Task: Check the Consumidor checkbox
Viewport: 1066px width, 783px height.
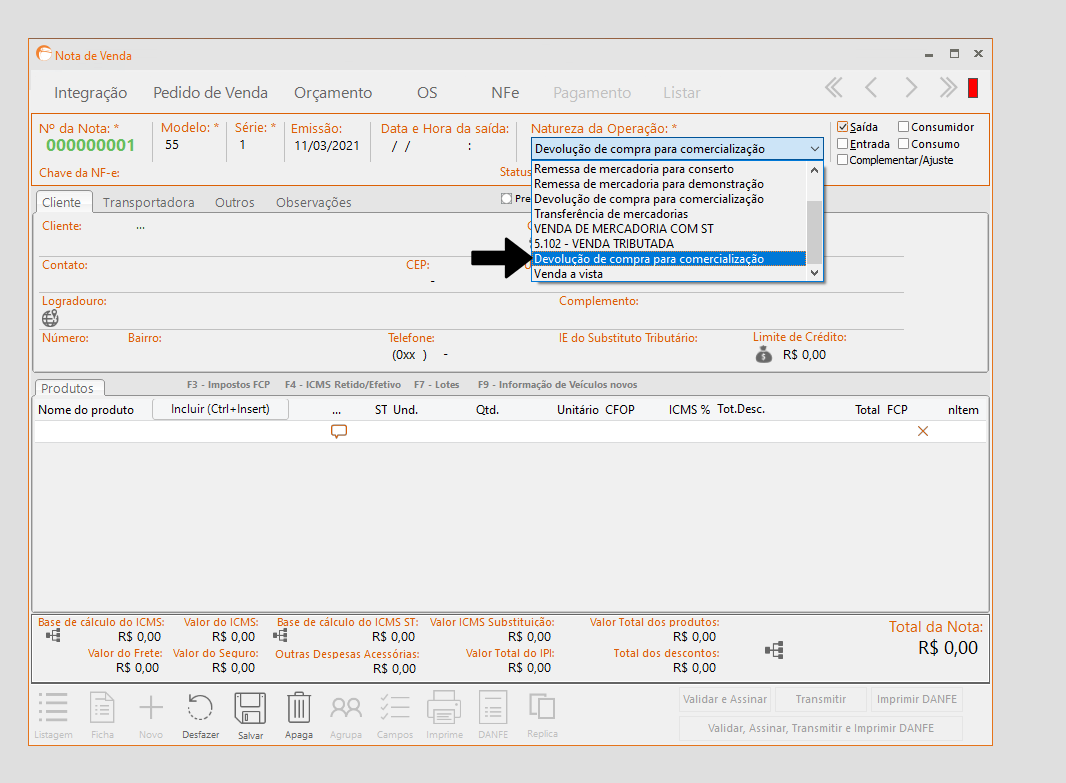Action: tap(904, 126)
